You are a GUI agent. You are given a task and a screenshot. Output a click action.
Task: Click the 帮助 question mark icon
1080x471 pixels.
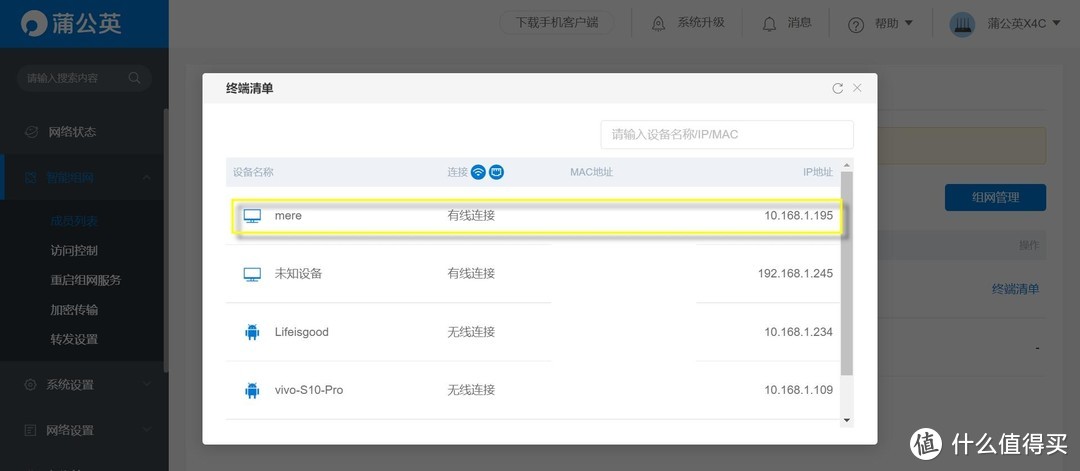[x=856, y=25]
